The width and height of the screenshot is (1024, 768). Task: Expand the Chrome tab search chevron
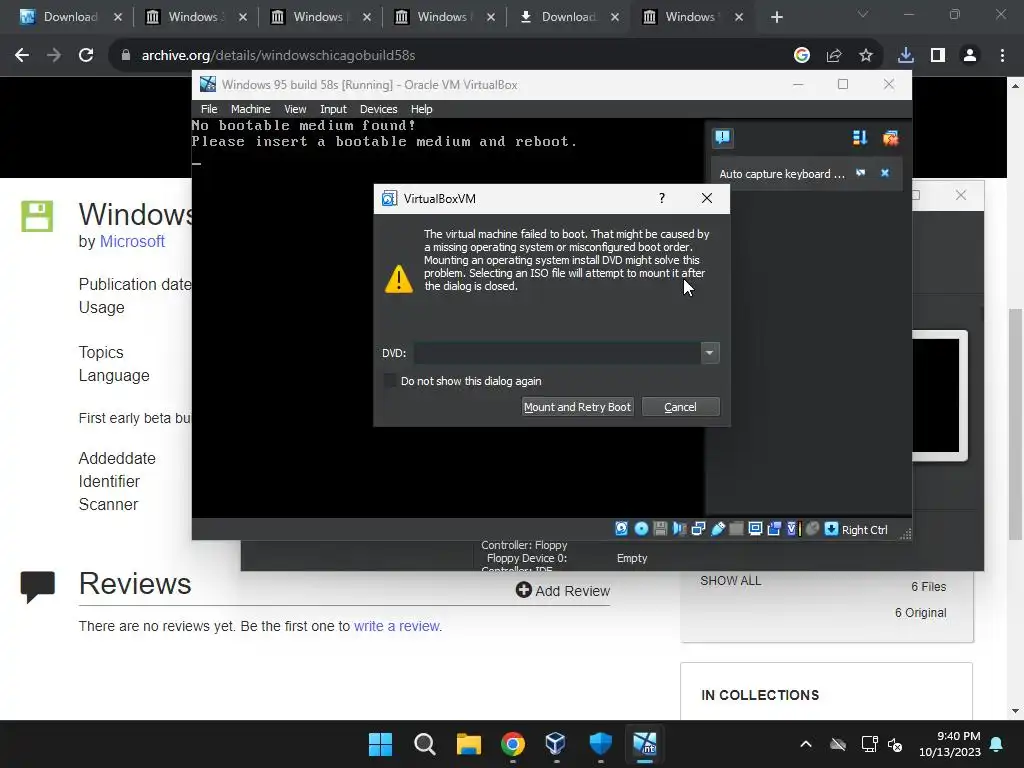tap(863, 14)
